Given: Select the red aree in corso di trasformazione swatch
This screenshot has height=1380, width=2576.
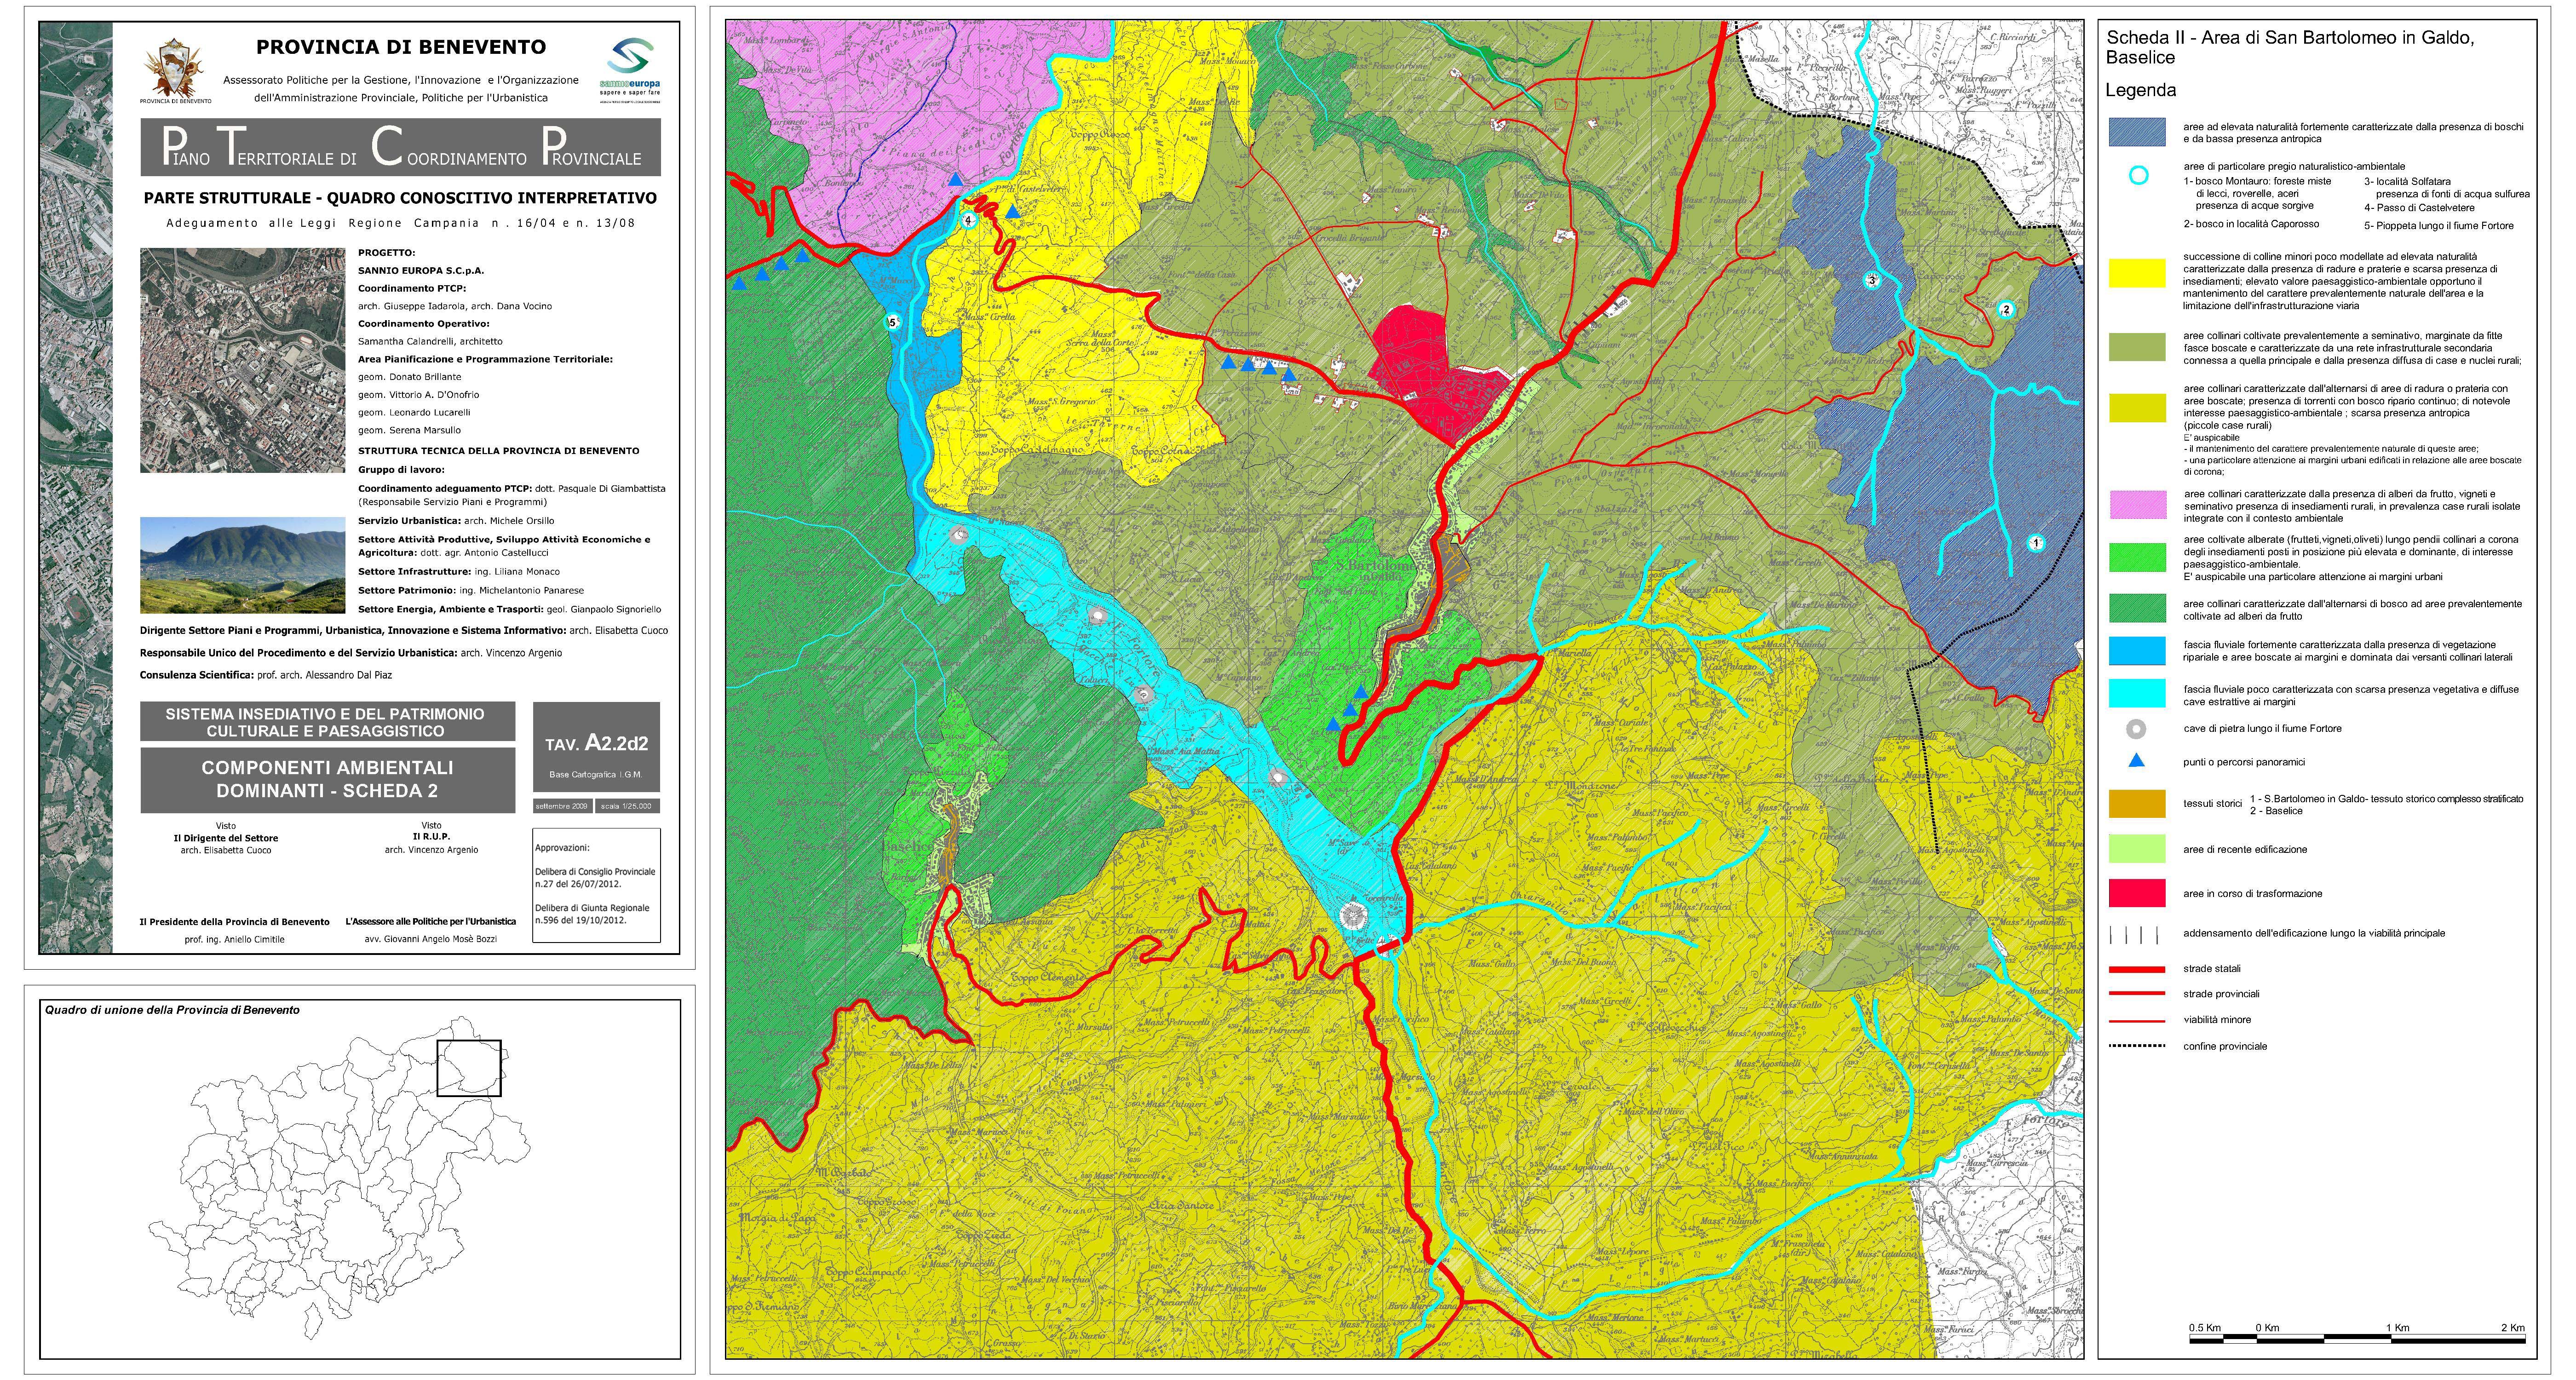Looking at the screenshot, I should (2137, 892).
